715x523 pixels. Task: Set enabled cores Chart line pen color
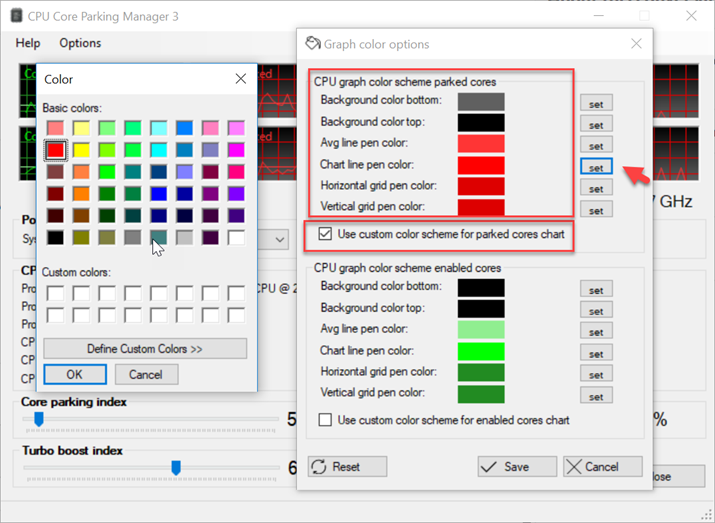click(x=596, y=353)
